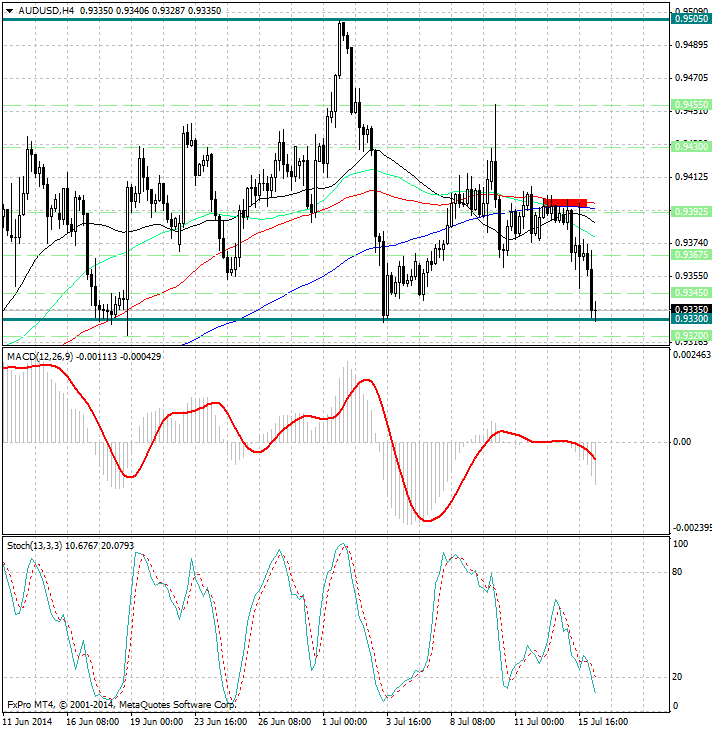
Task: Select the 0.93740 price scale value
Action: point(692,243)
